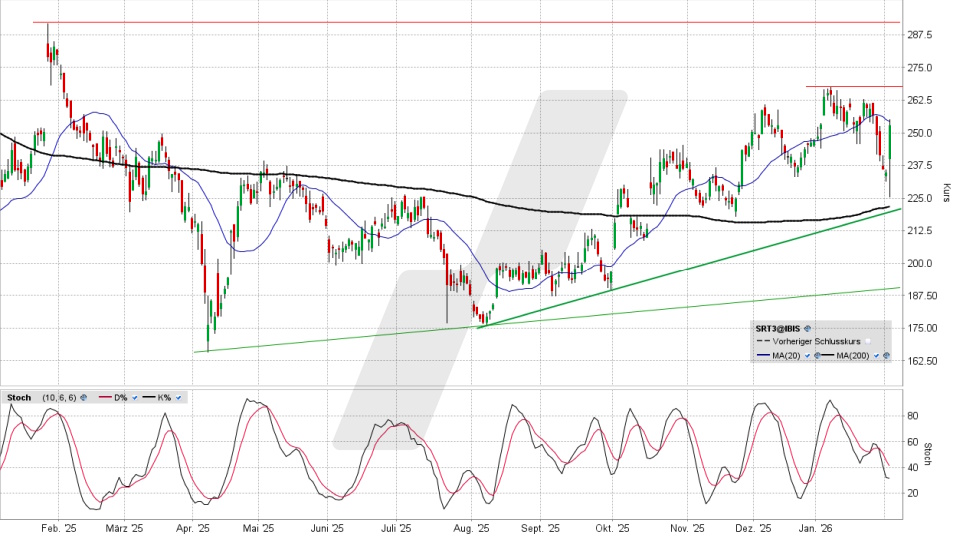This screenshot has width=960, height=540.
Task: Select the Aug. '25 date label
Action: point(469,527)
